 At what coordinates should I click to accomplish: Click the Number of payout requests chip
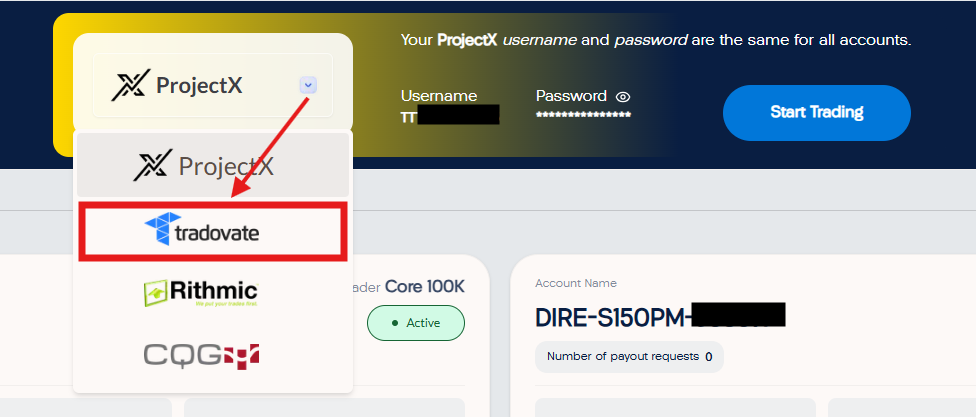point(629,357)
